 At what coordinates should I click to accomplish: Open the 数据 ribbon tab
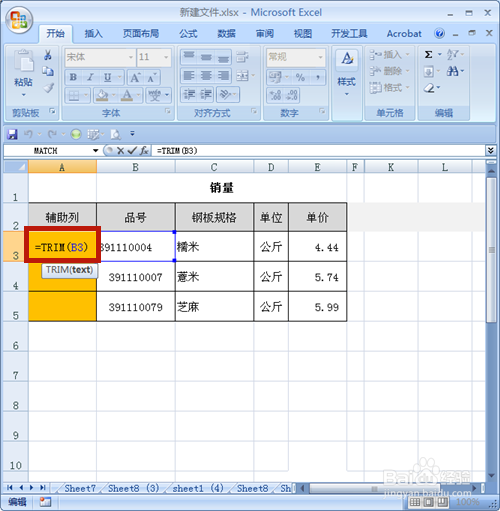coord(226,34)
